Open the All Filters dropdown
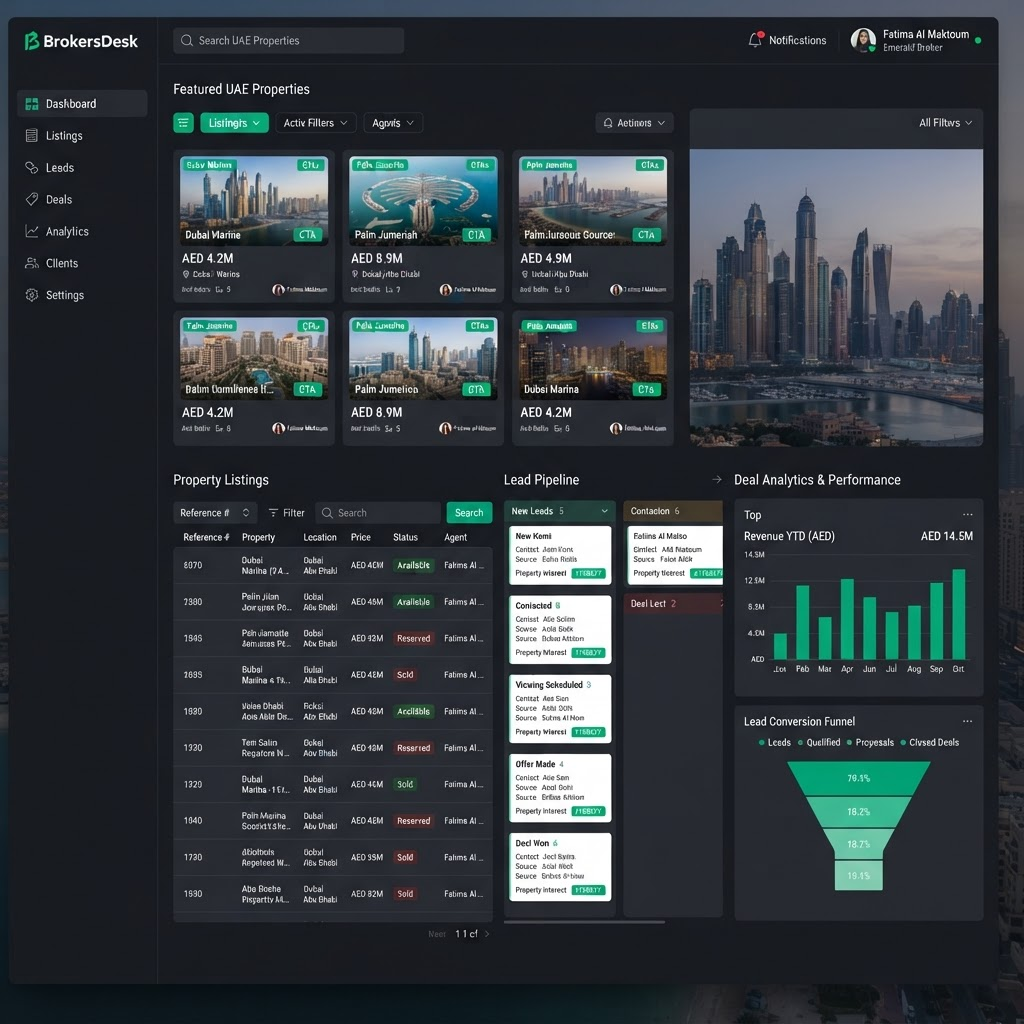1024x1024 pixels. [x=945, y=123]
